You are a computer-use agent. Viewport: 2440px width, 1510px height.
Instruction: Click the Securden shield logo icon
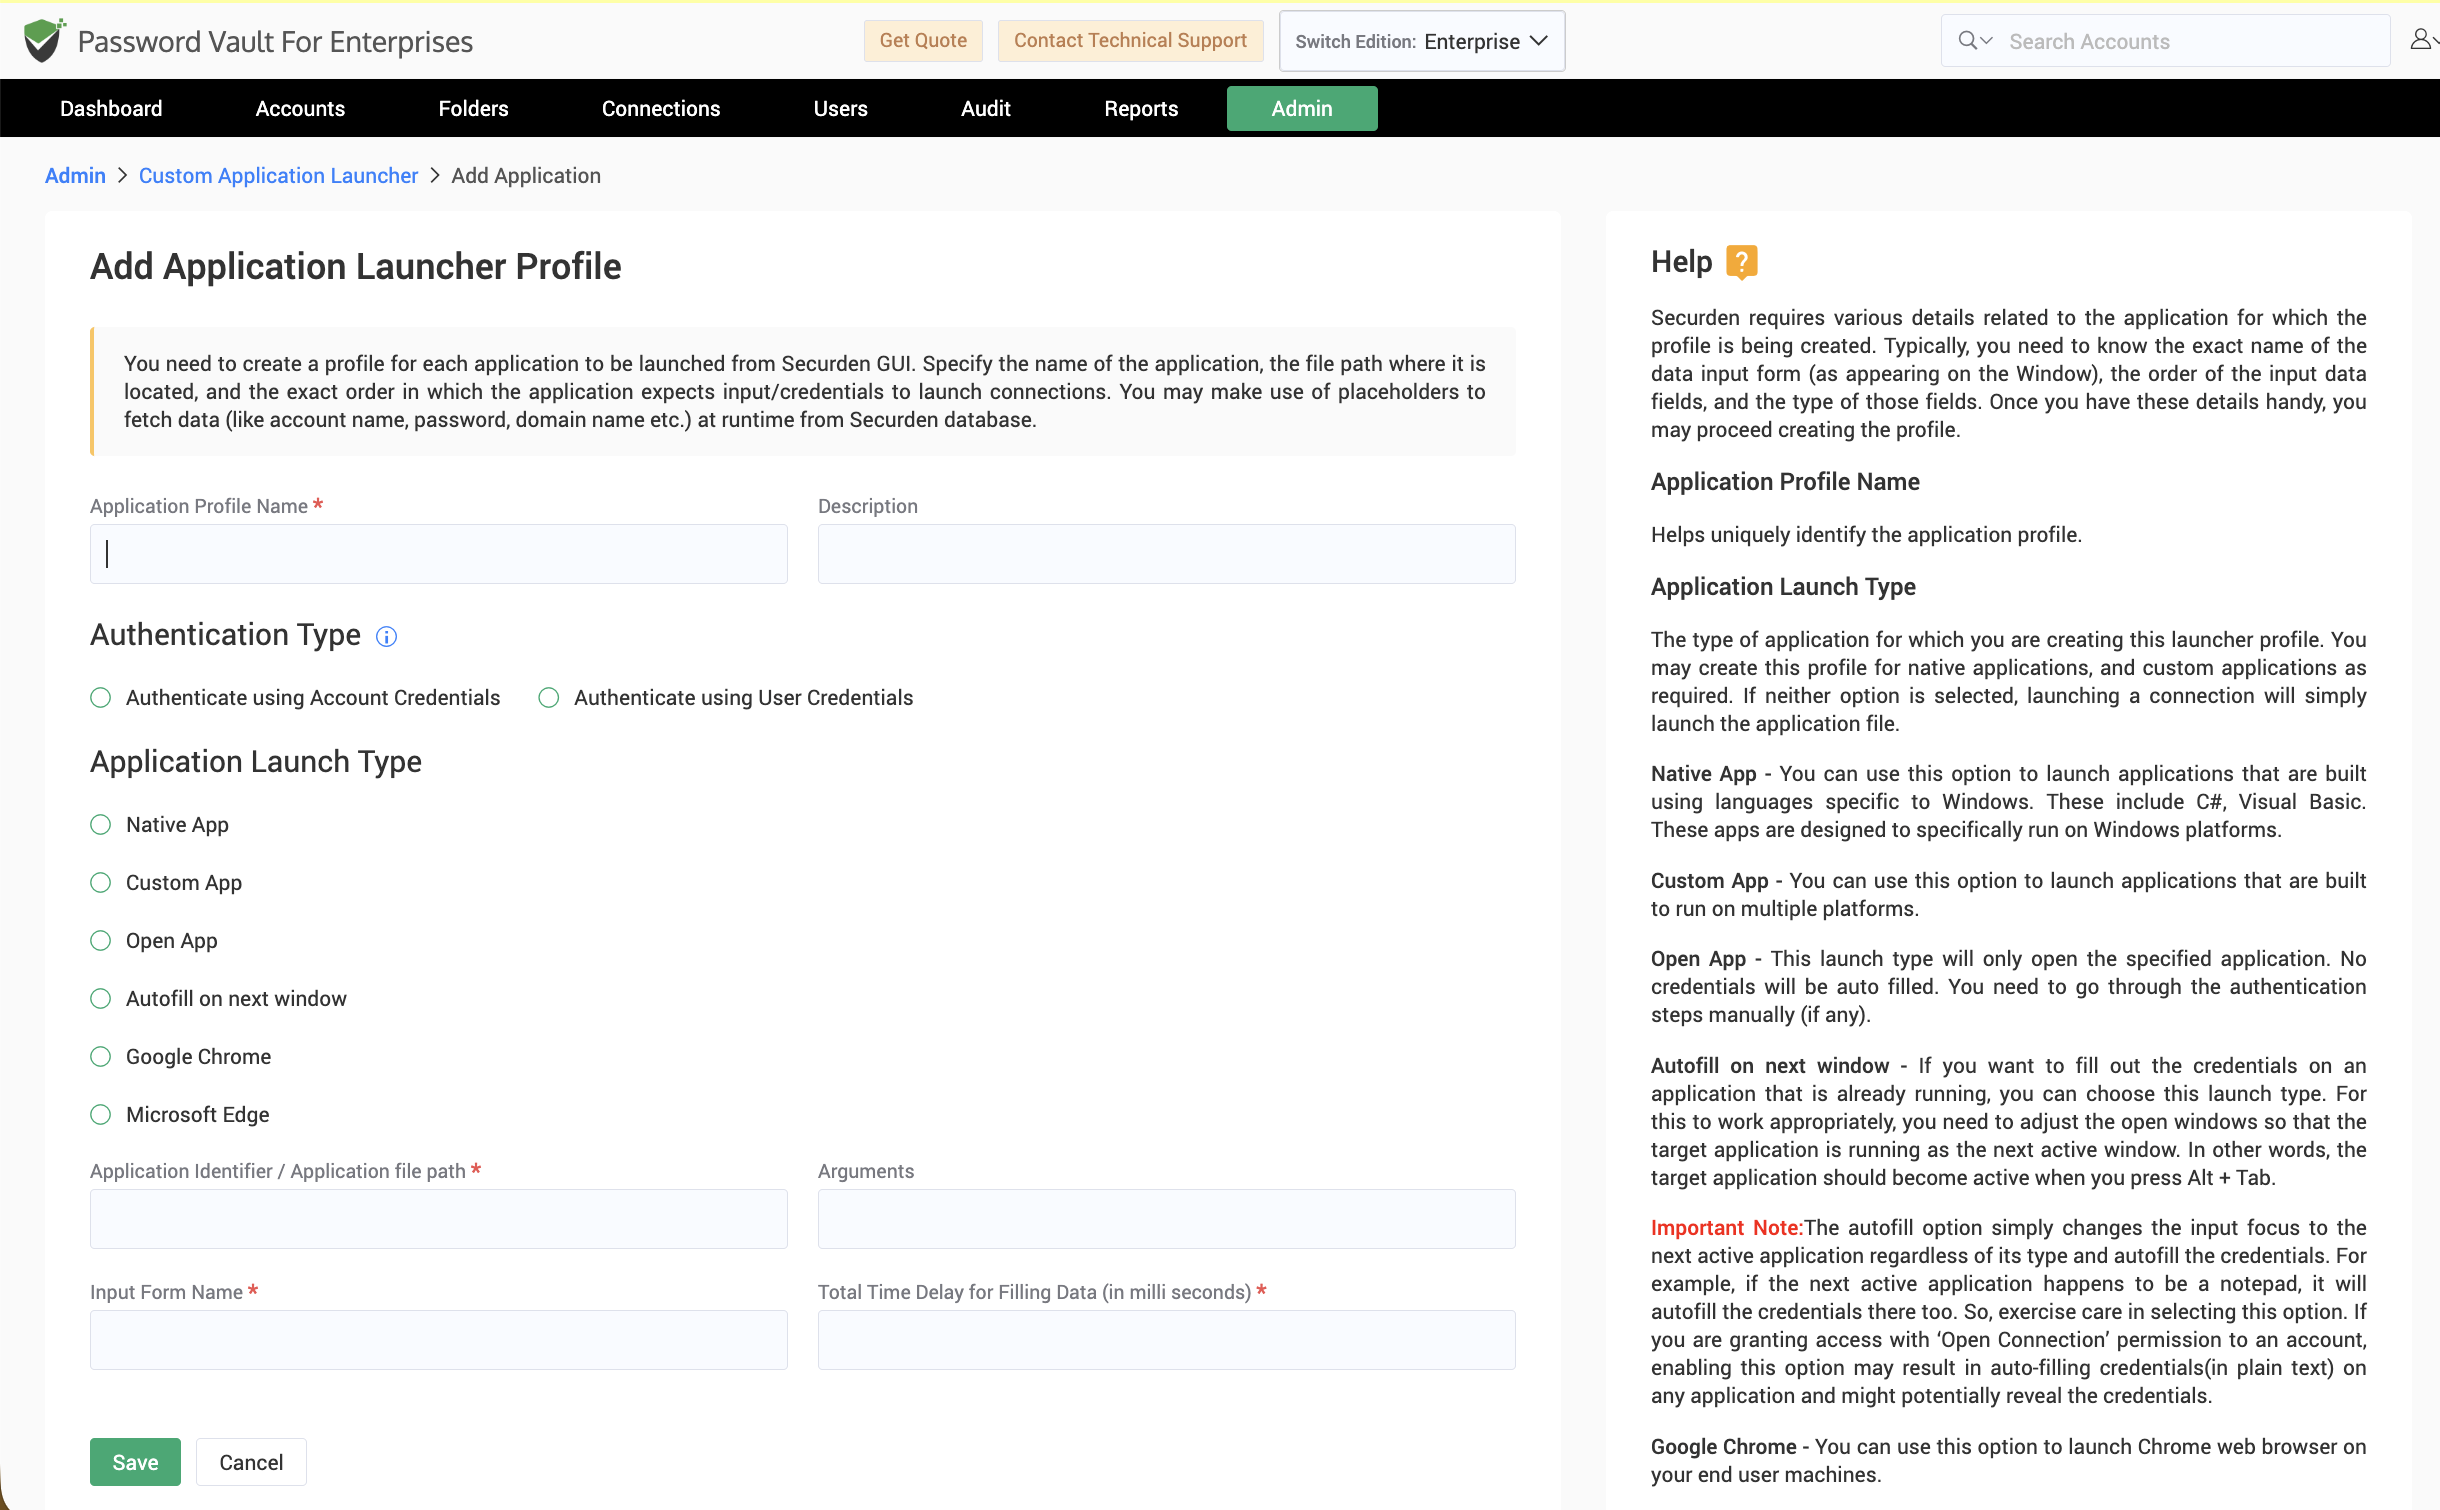tap(43, 40)
